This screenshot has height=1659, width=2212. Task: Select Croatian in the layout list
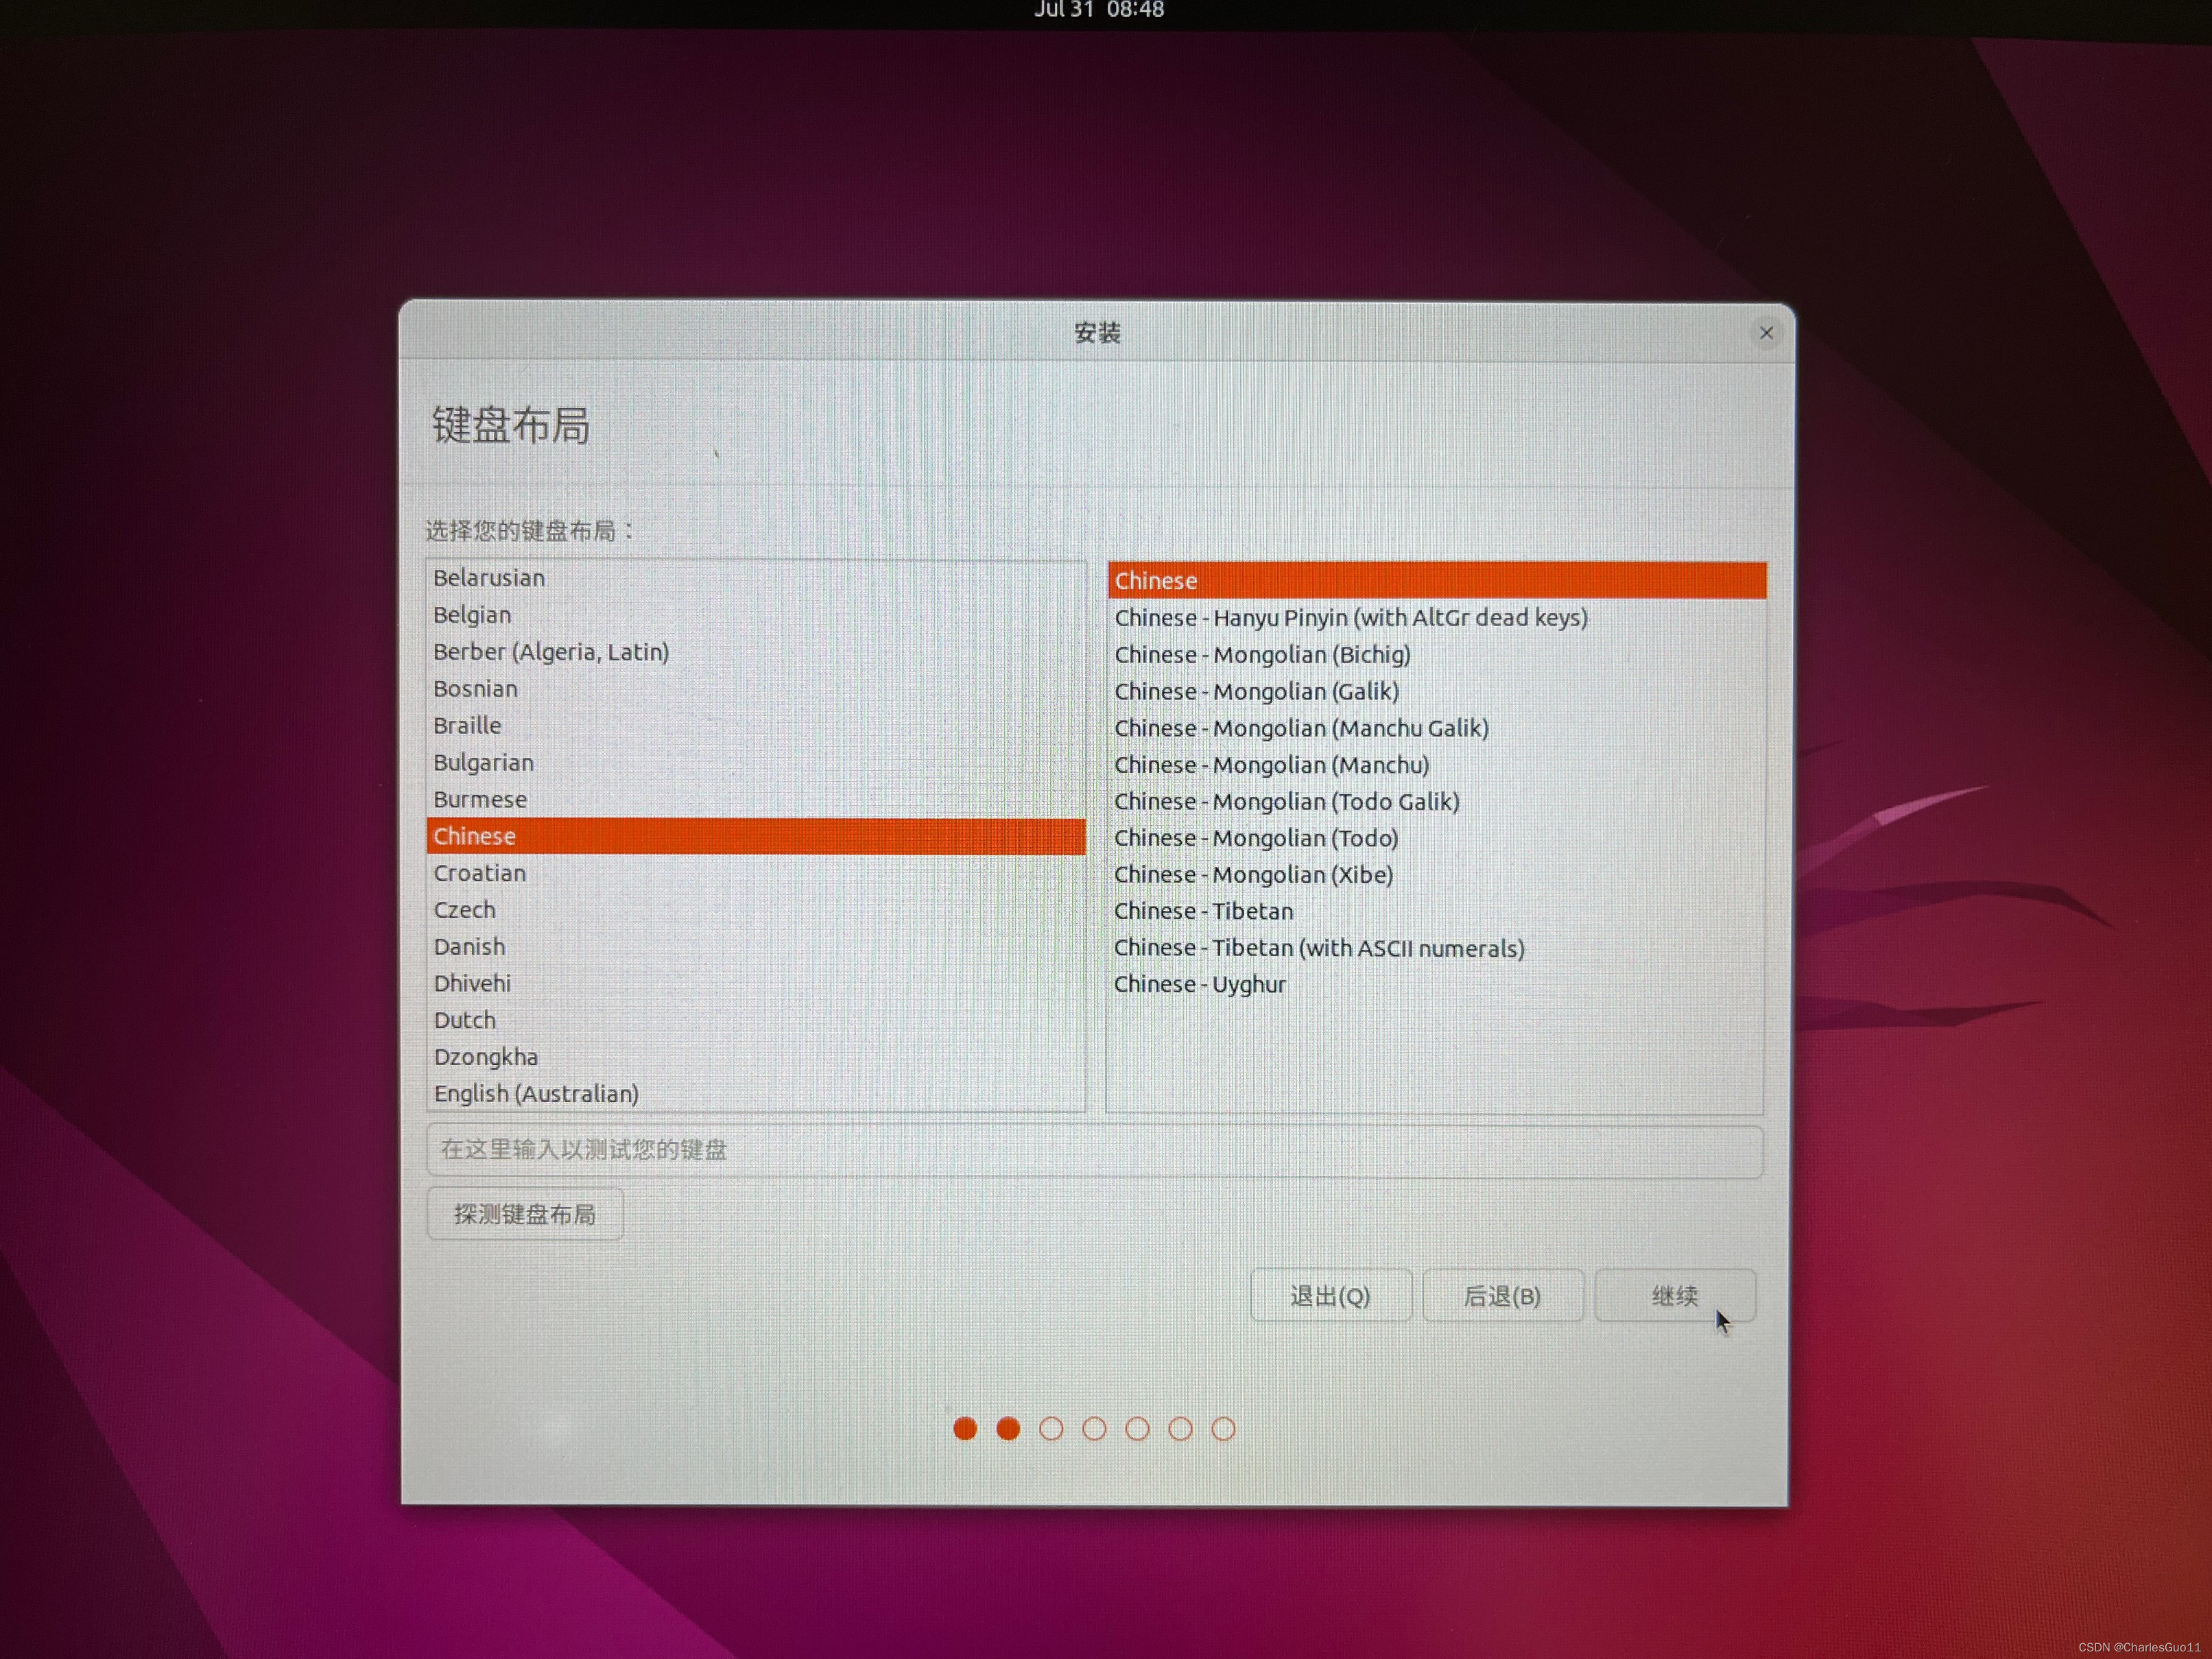pyautogui.click(x=480, y=873)
